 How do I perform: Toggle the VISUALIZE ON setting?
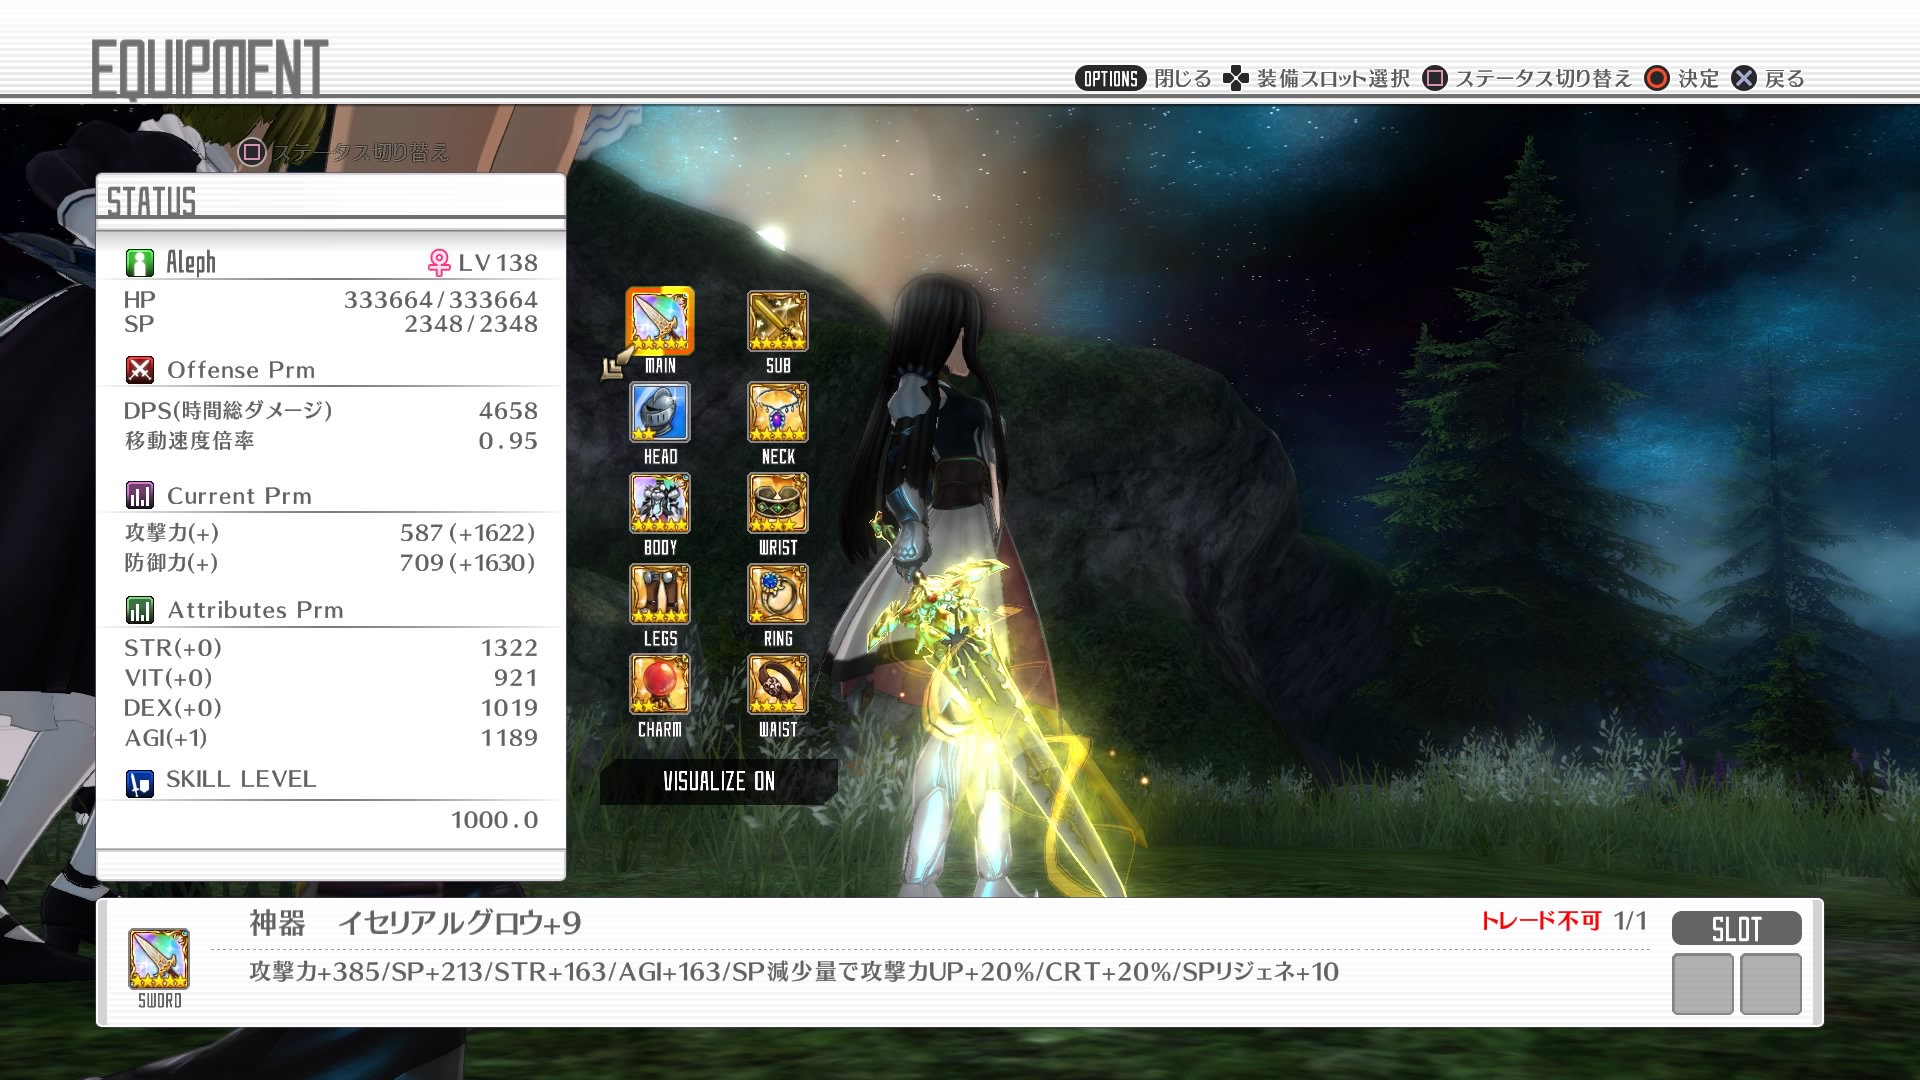point(718,782)
